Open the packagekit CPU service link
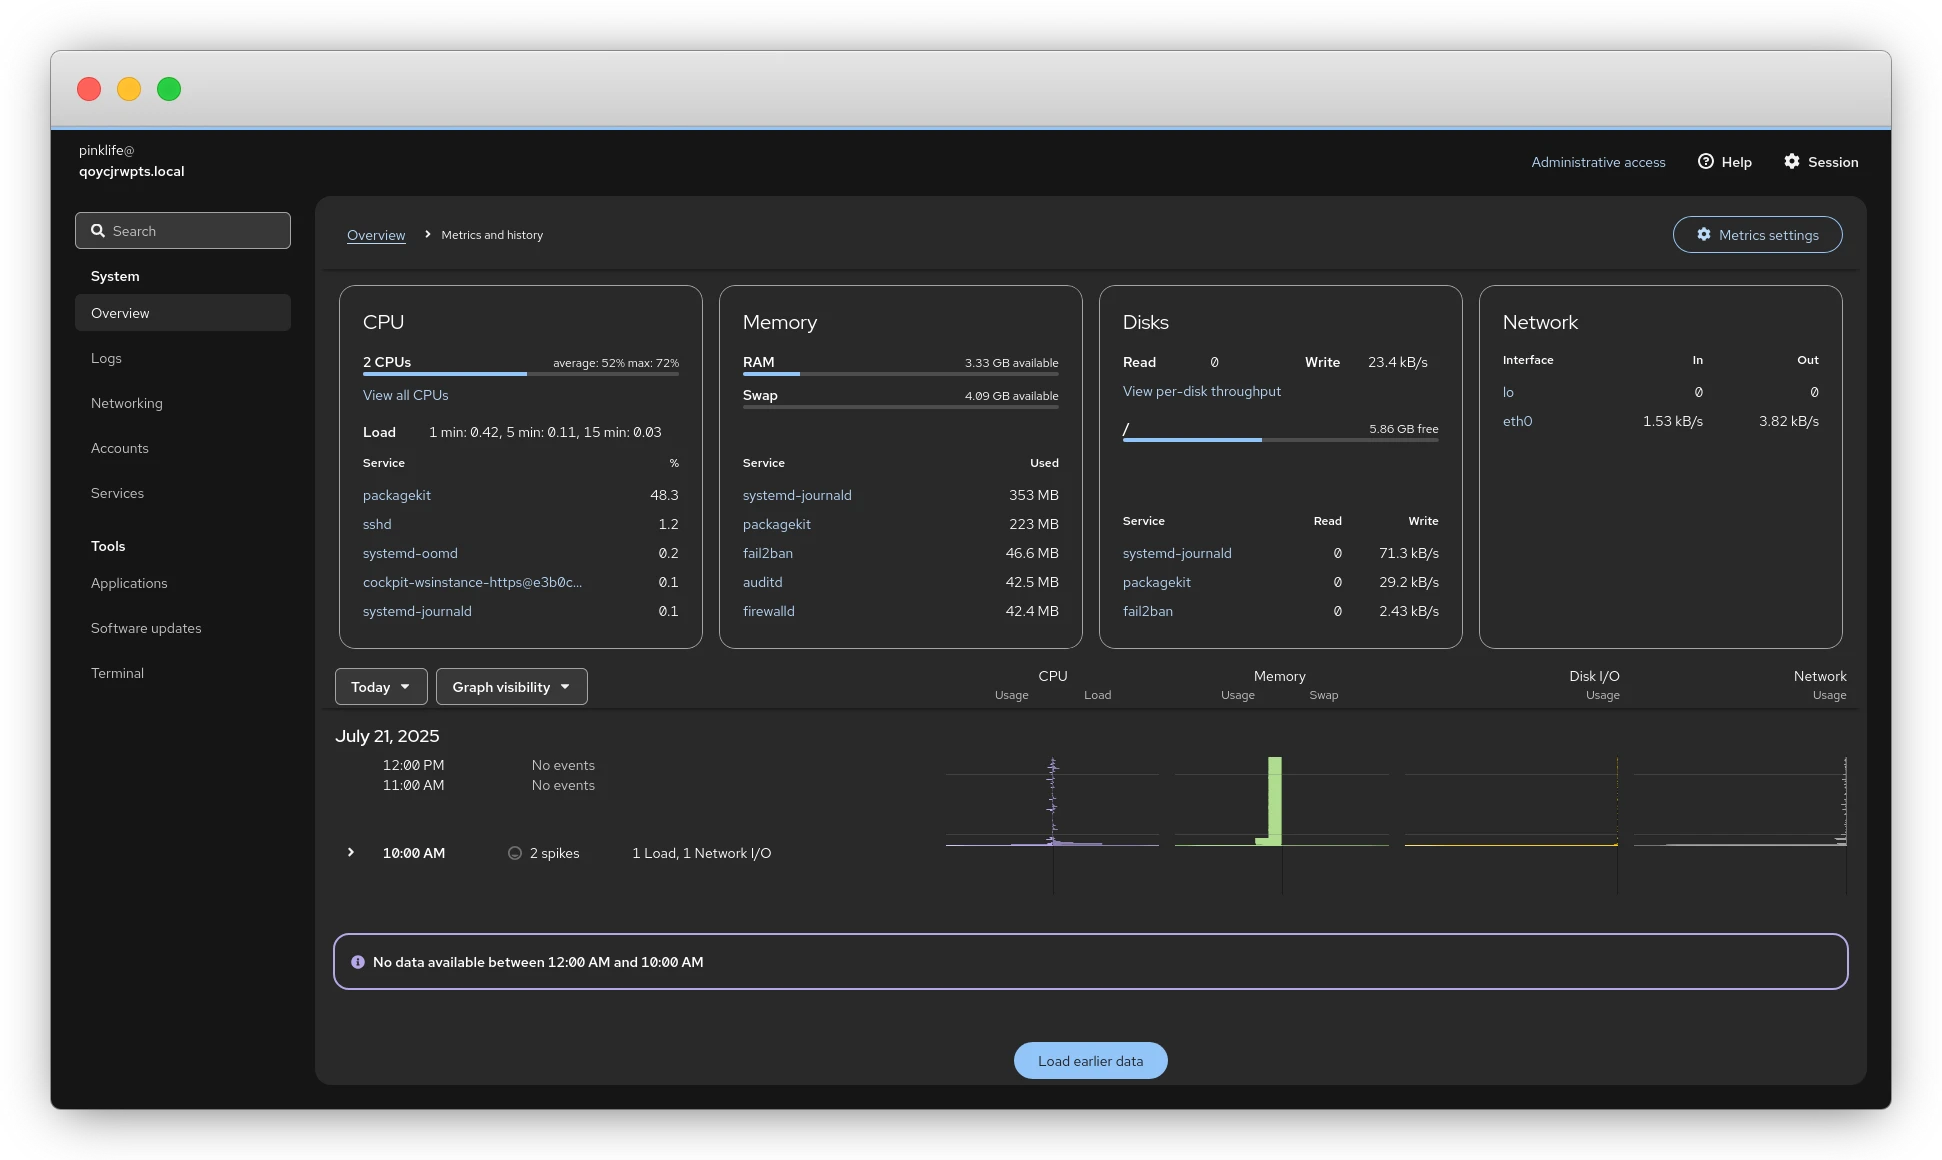Image resolution: width=1942 pixels, height=1160 pixels. (x=397, y=495)
